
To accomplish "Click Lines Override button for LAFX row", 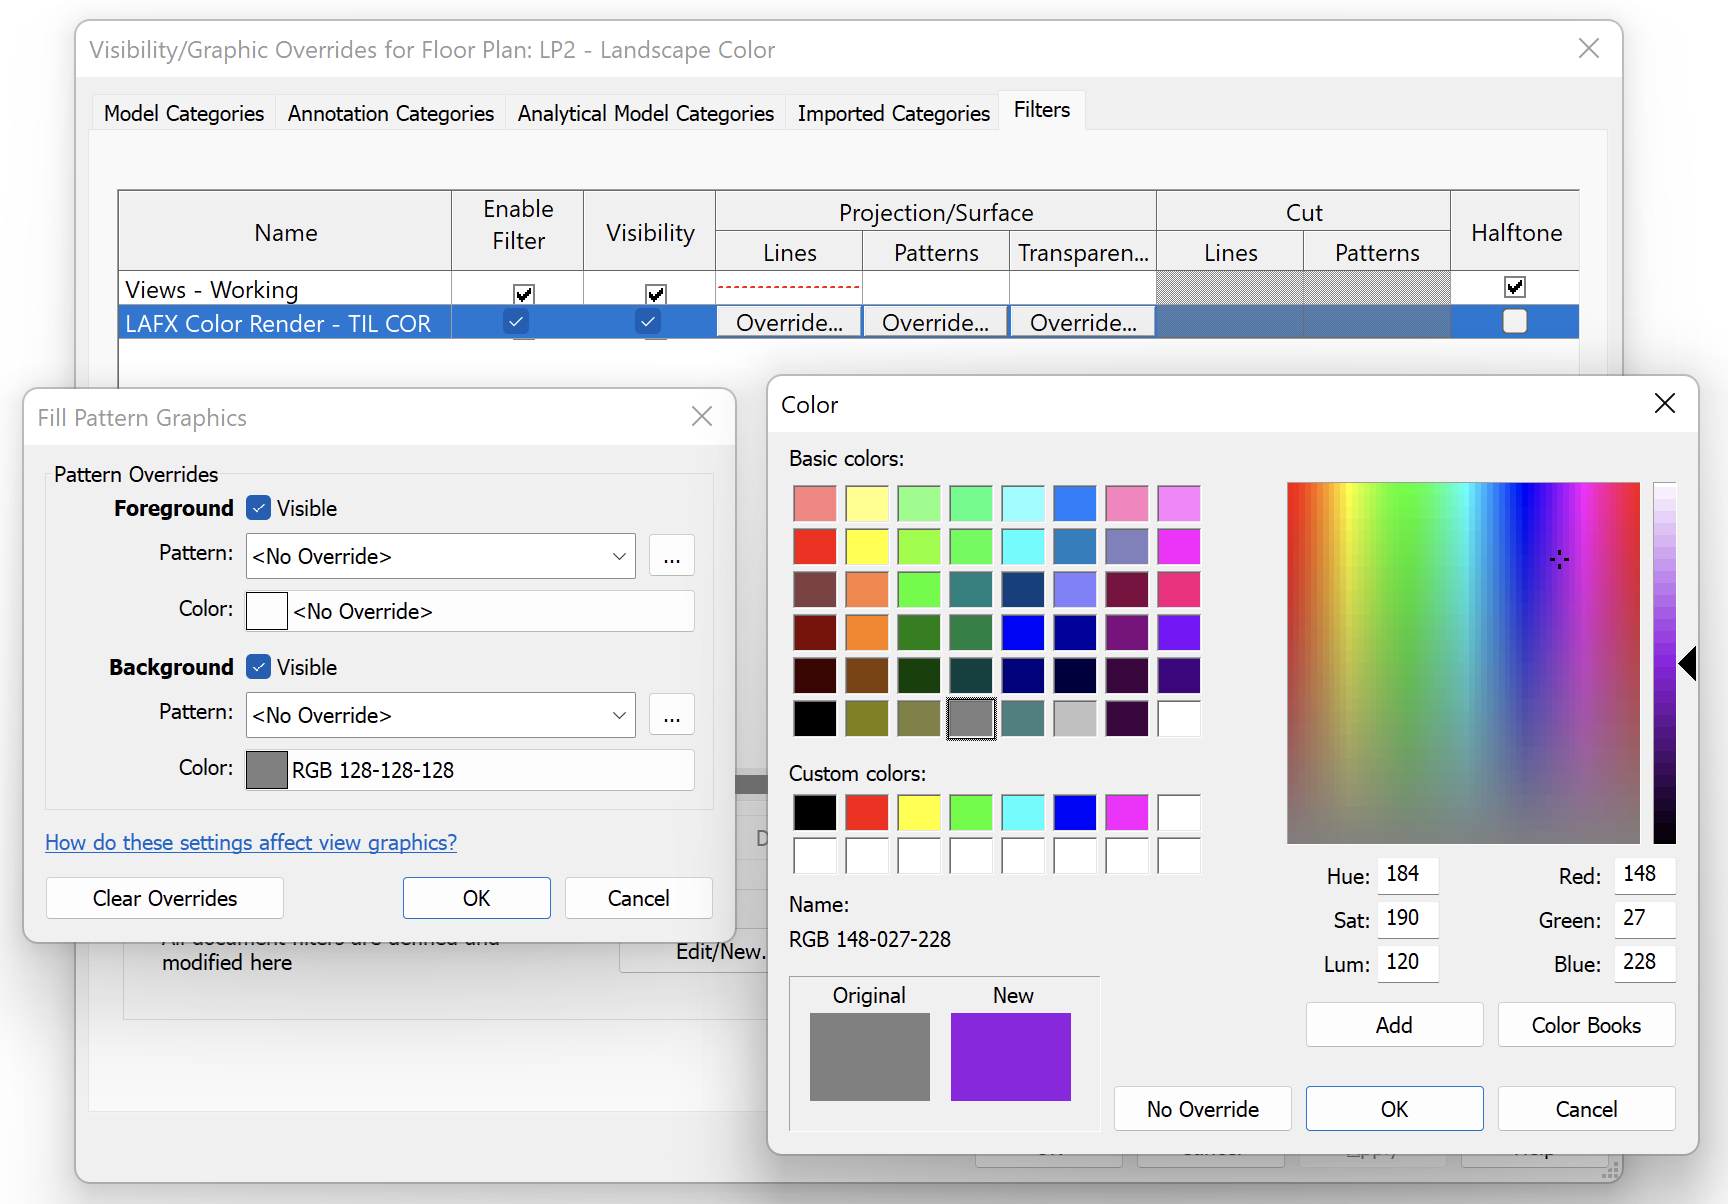I will pos(789,322).
